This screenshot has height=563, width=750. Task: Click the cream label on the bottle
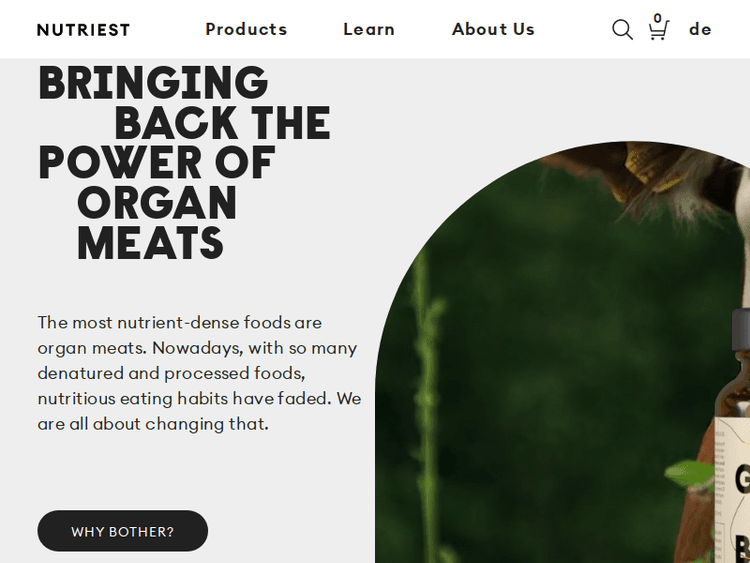pos(733,490)
